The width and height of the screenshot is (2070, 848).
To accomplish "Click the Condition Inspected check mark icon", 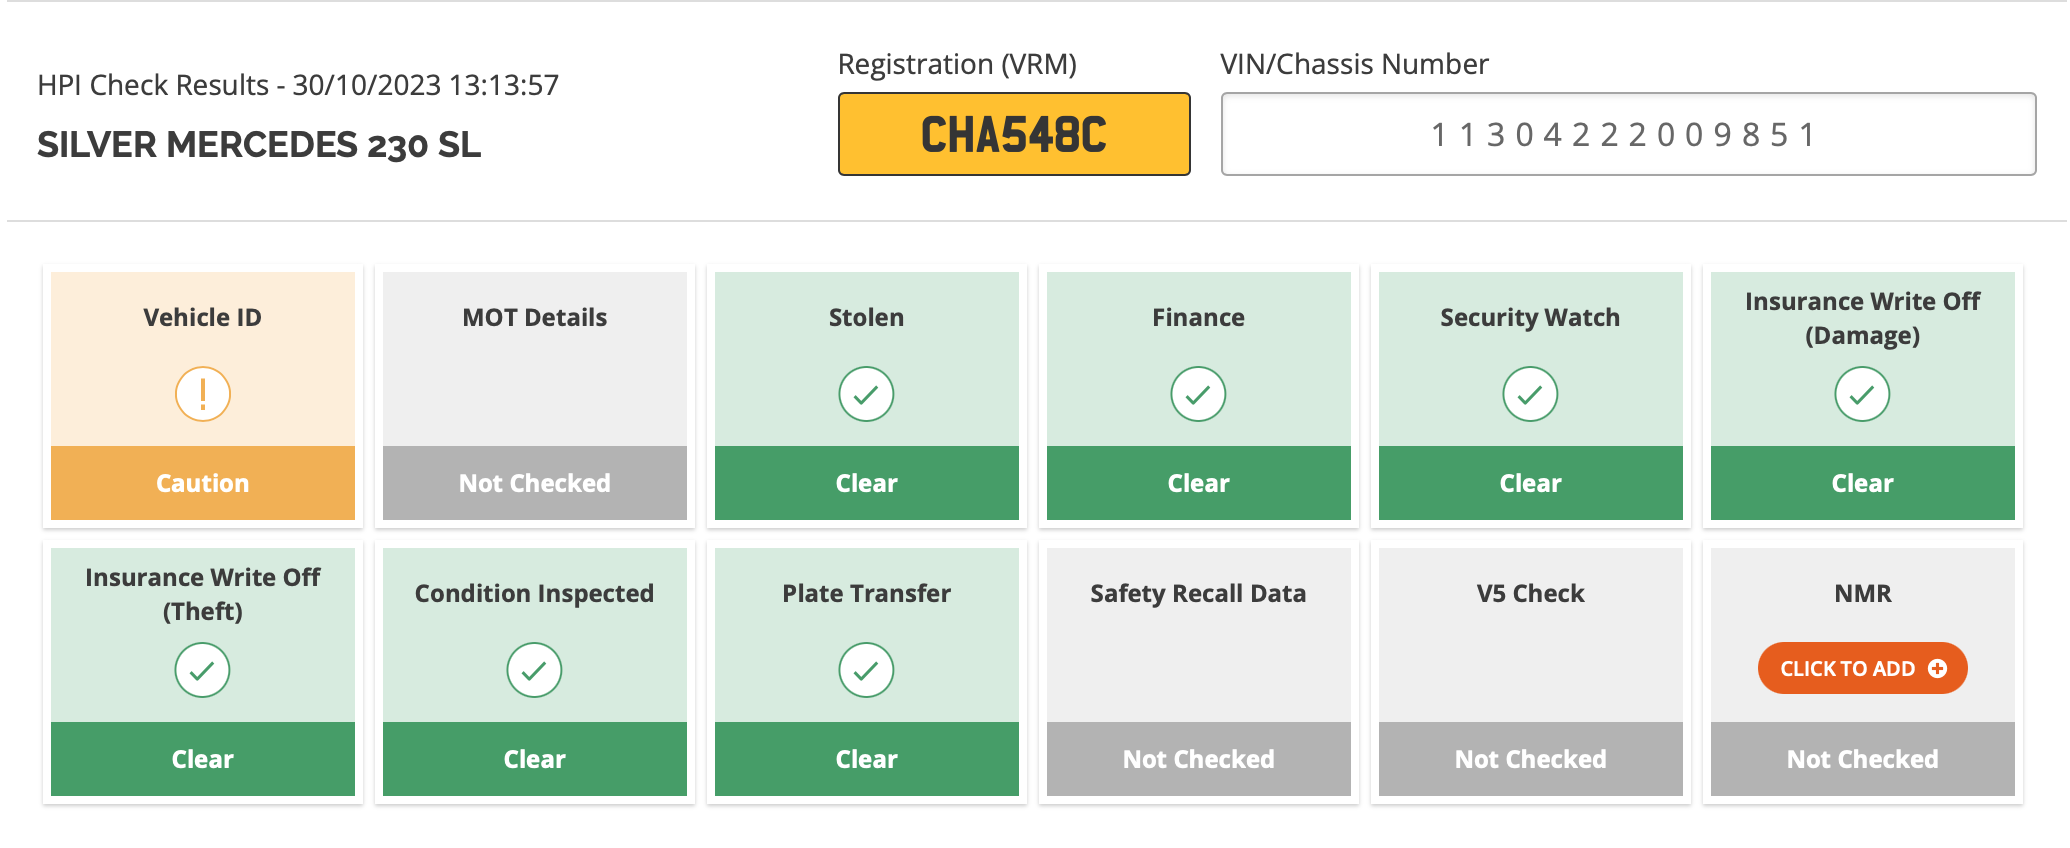I will click(x=534, y=670).
